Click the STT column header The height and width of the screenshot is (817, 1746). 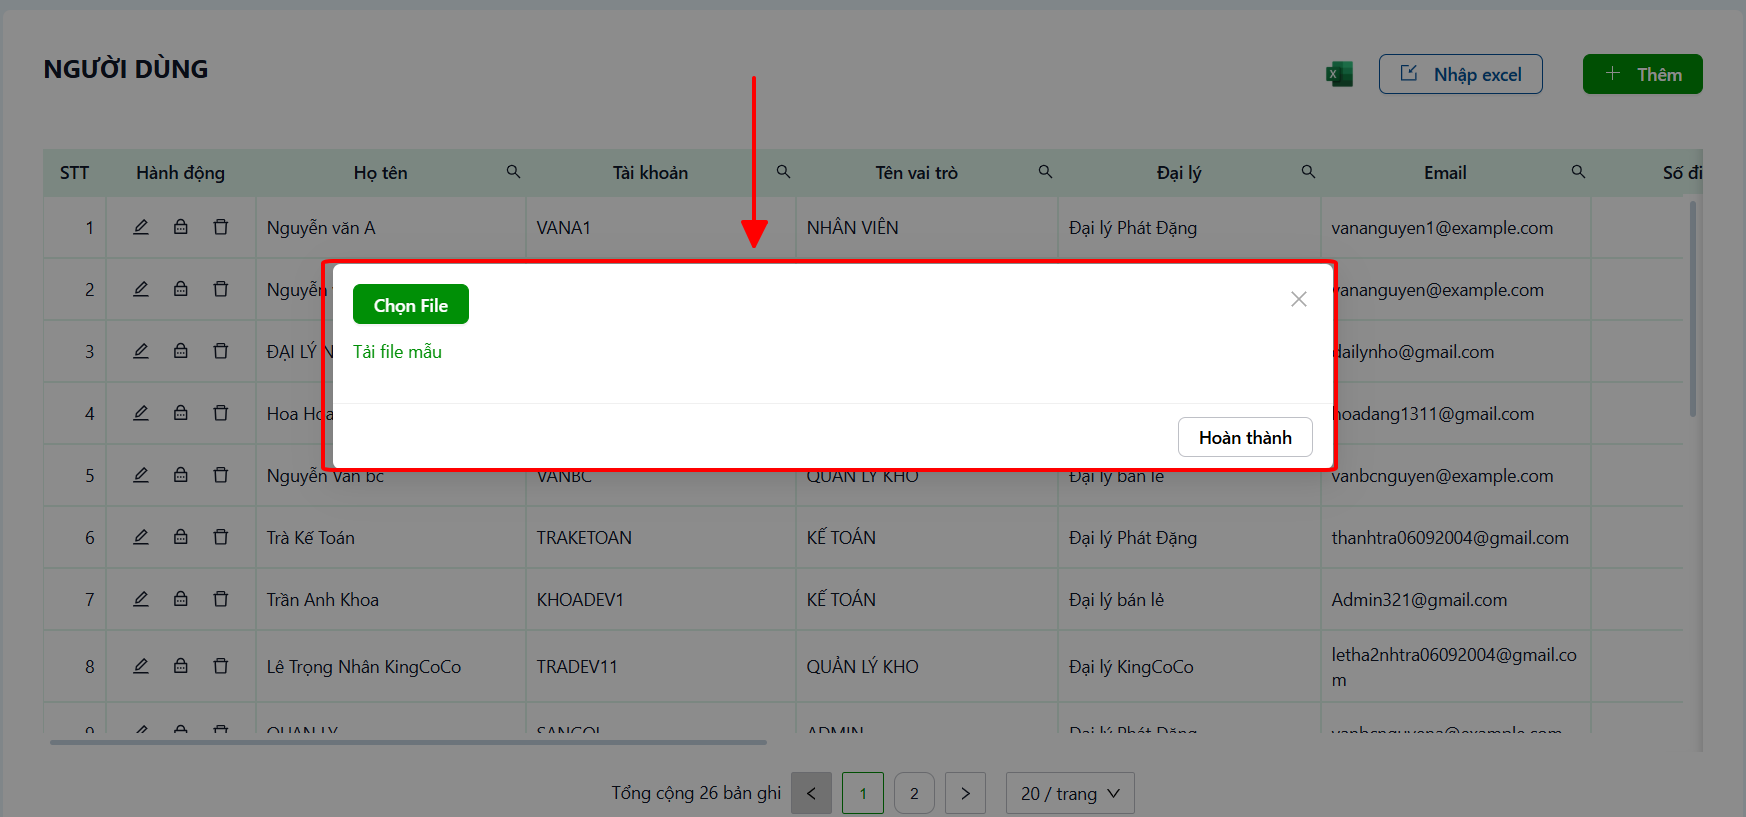point(75,173)
